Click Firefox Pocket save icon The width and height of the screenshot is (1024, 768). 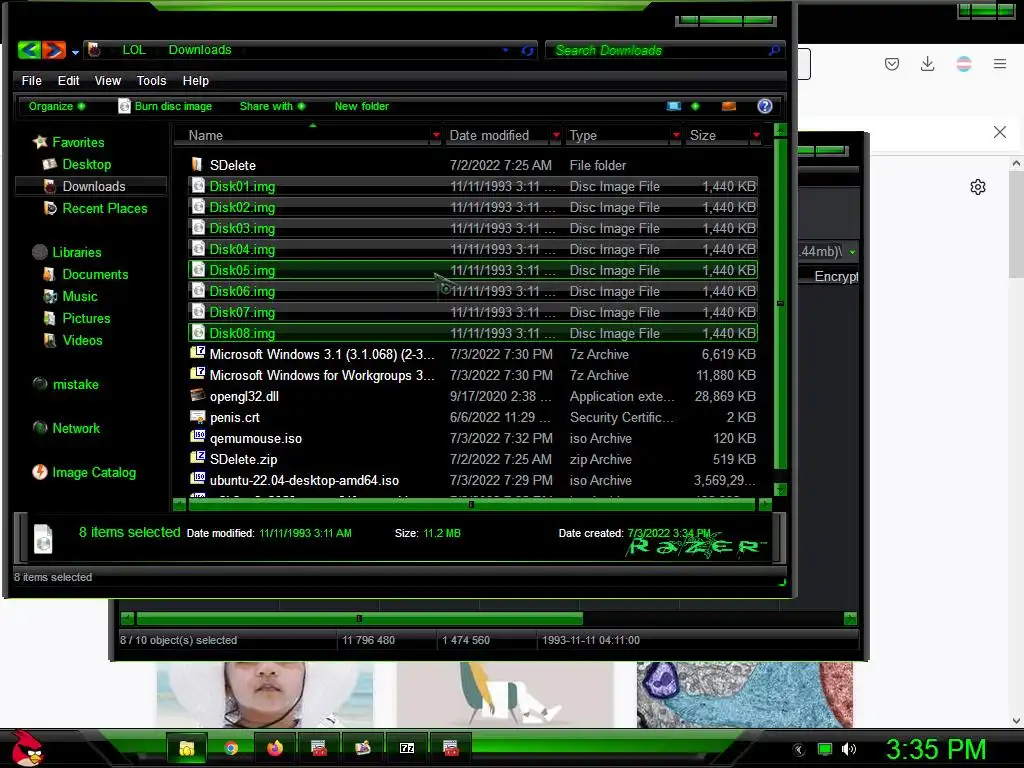click(x=892, y=63)
